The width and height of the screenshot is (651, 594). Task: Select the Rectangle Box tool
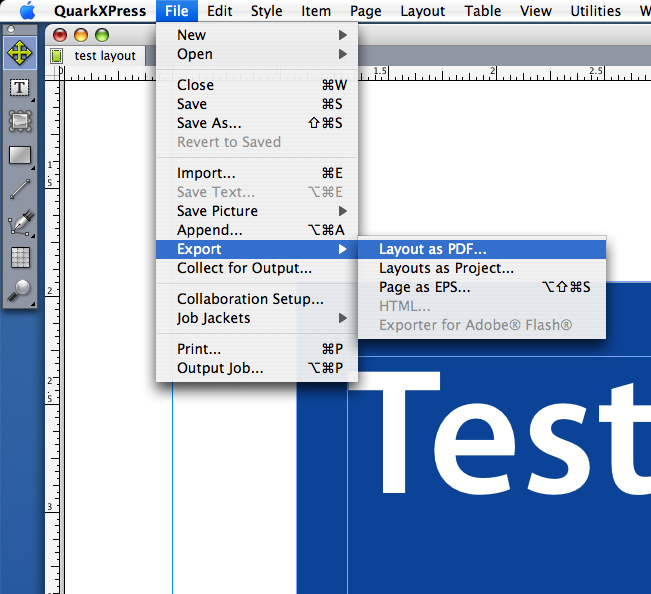tap(20, 155)
